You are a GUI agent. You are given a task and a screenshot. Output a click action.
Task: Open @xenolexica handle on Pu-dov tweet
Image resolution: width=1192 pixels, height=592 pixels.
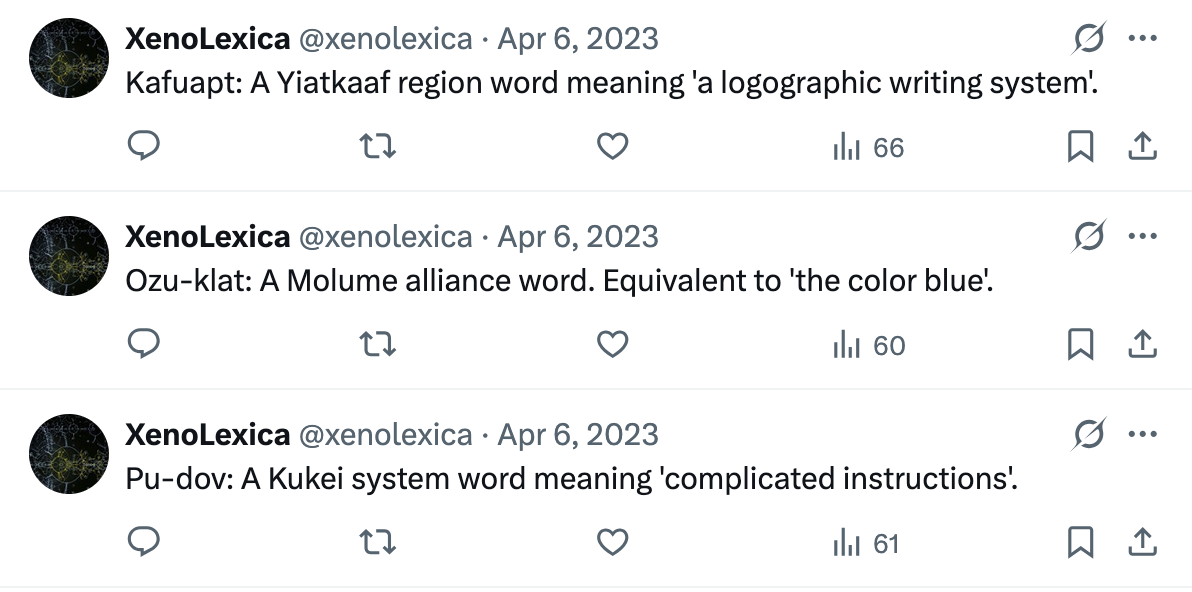click(385, 435)
